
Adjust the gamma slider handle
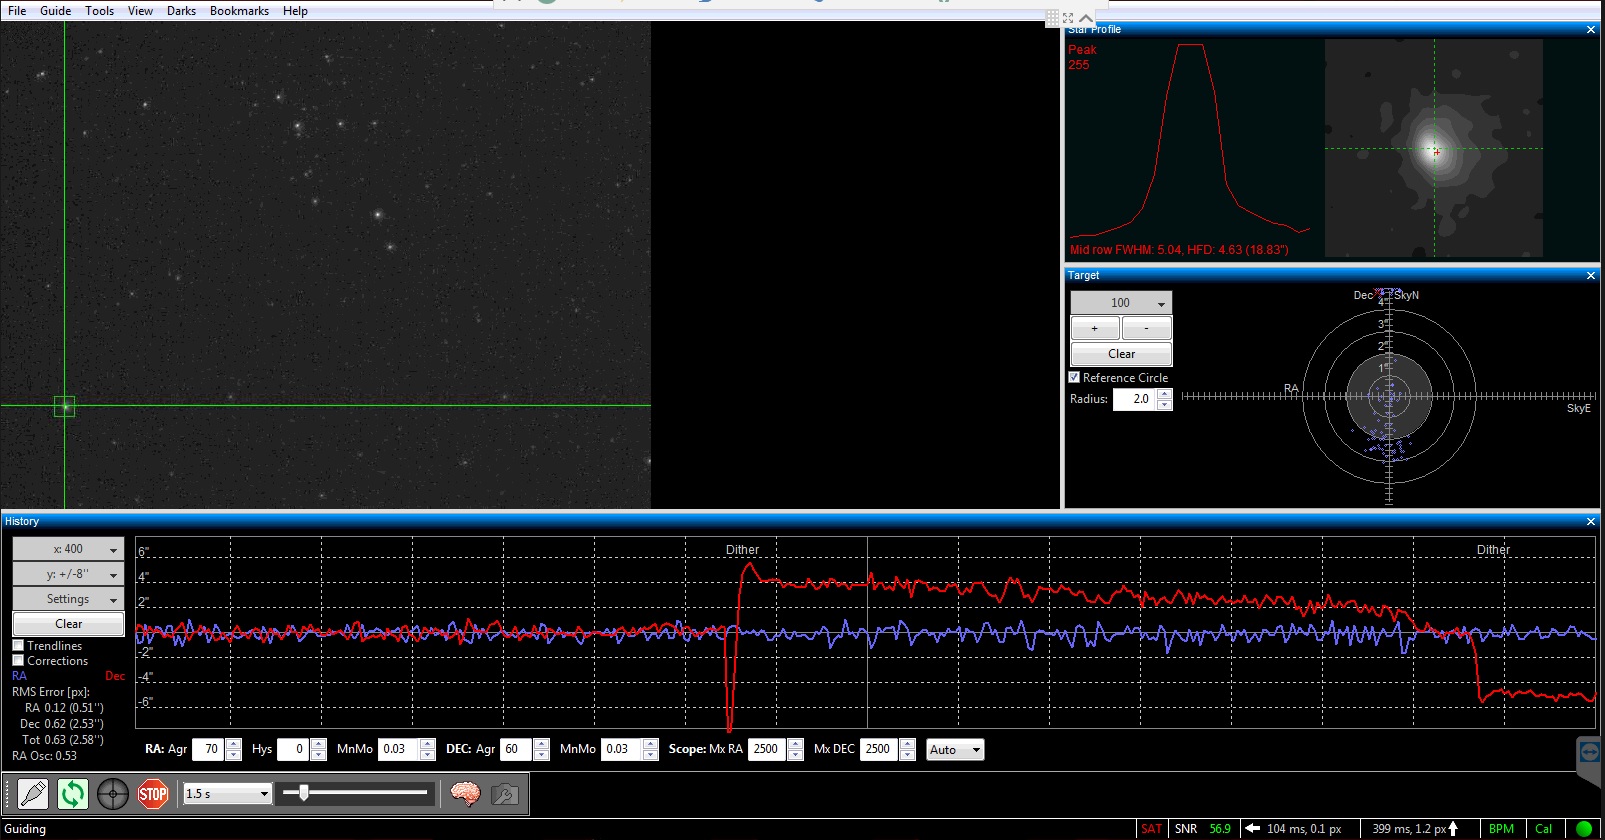(x=303, y=793)
